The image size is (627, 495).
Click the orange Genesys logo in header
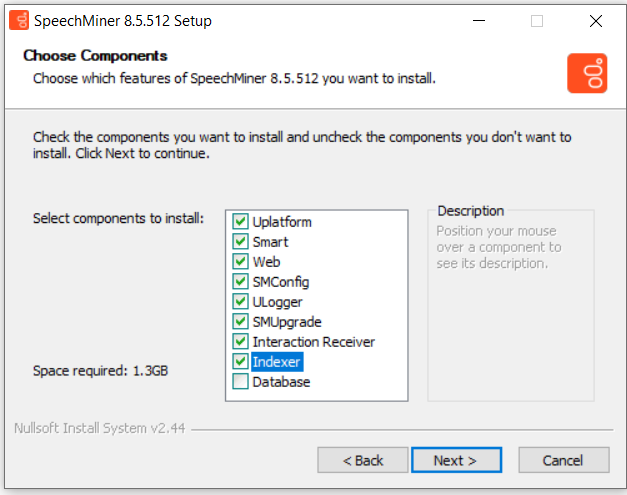pyautogui.click(x=587, y=73)
